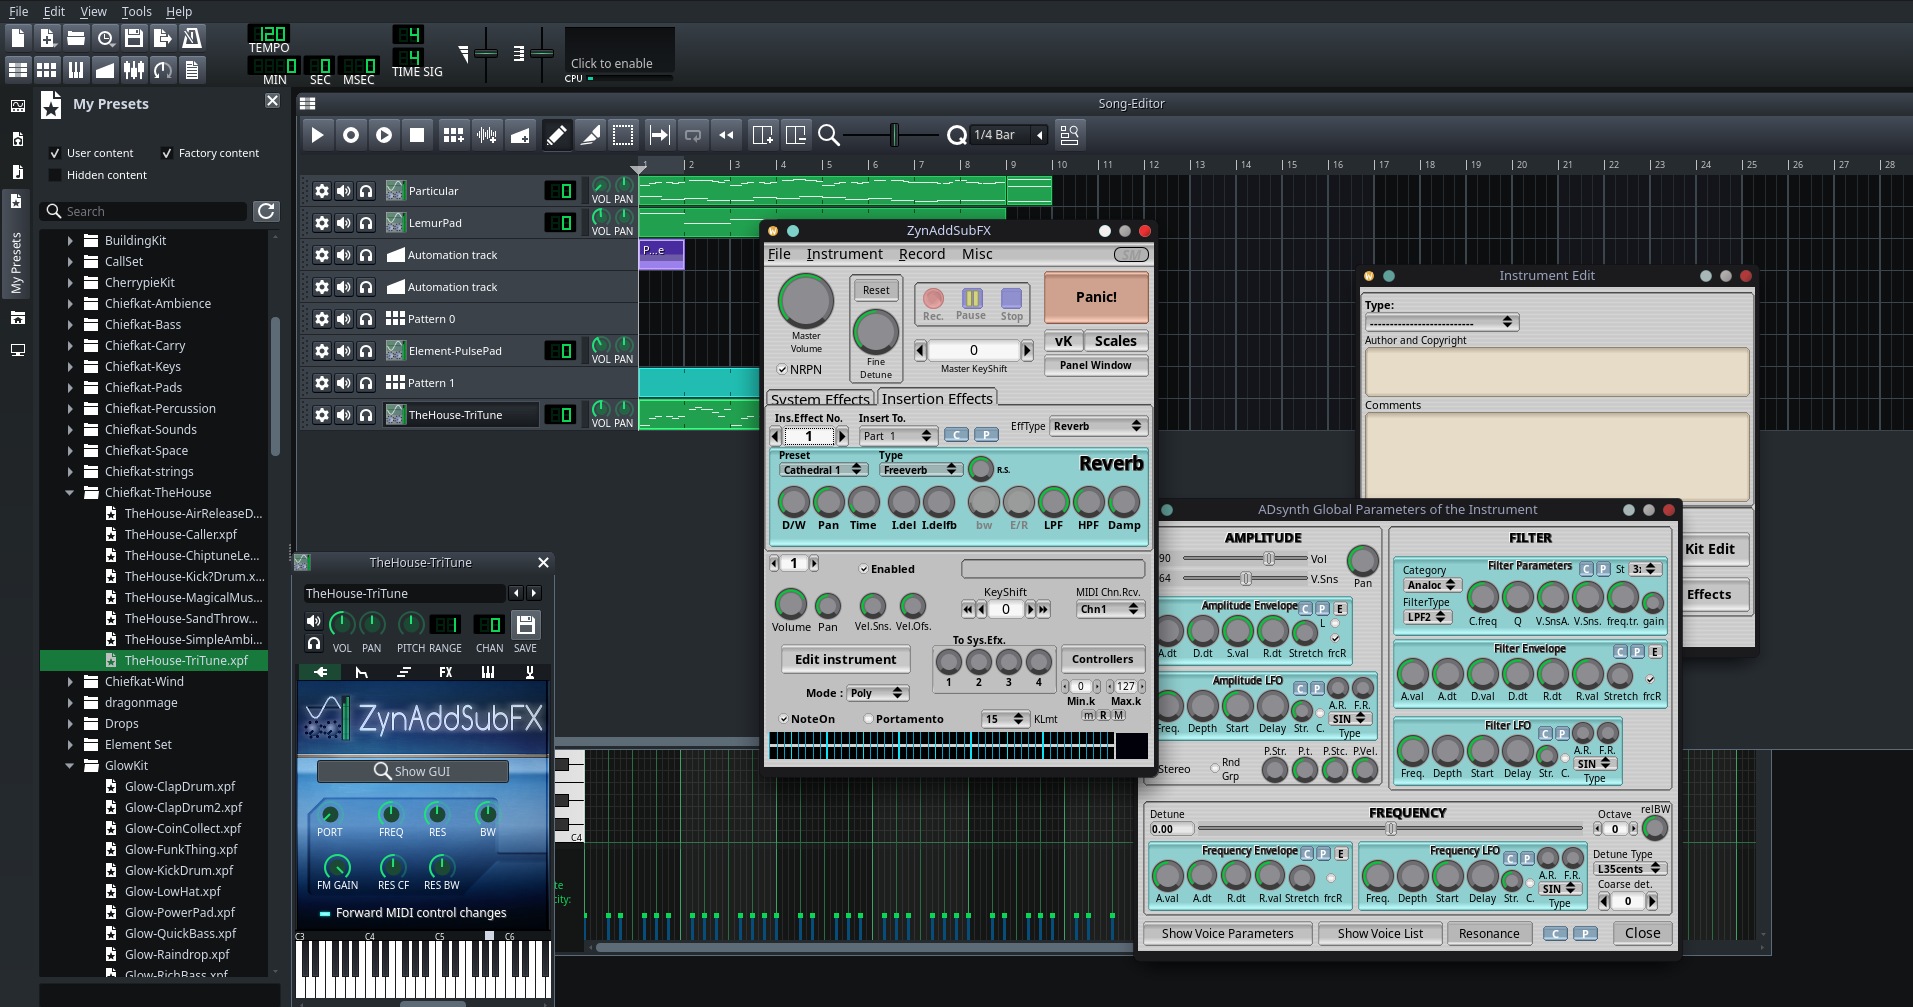Add a beat/bassline track in the Song-Editor
Viewport: 1913px width, 1007px height.
[454, 135]
